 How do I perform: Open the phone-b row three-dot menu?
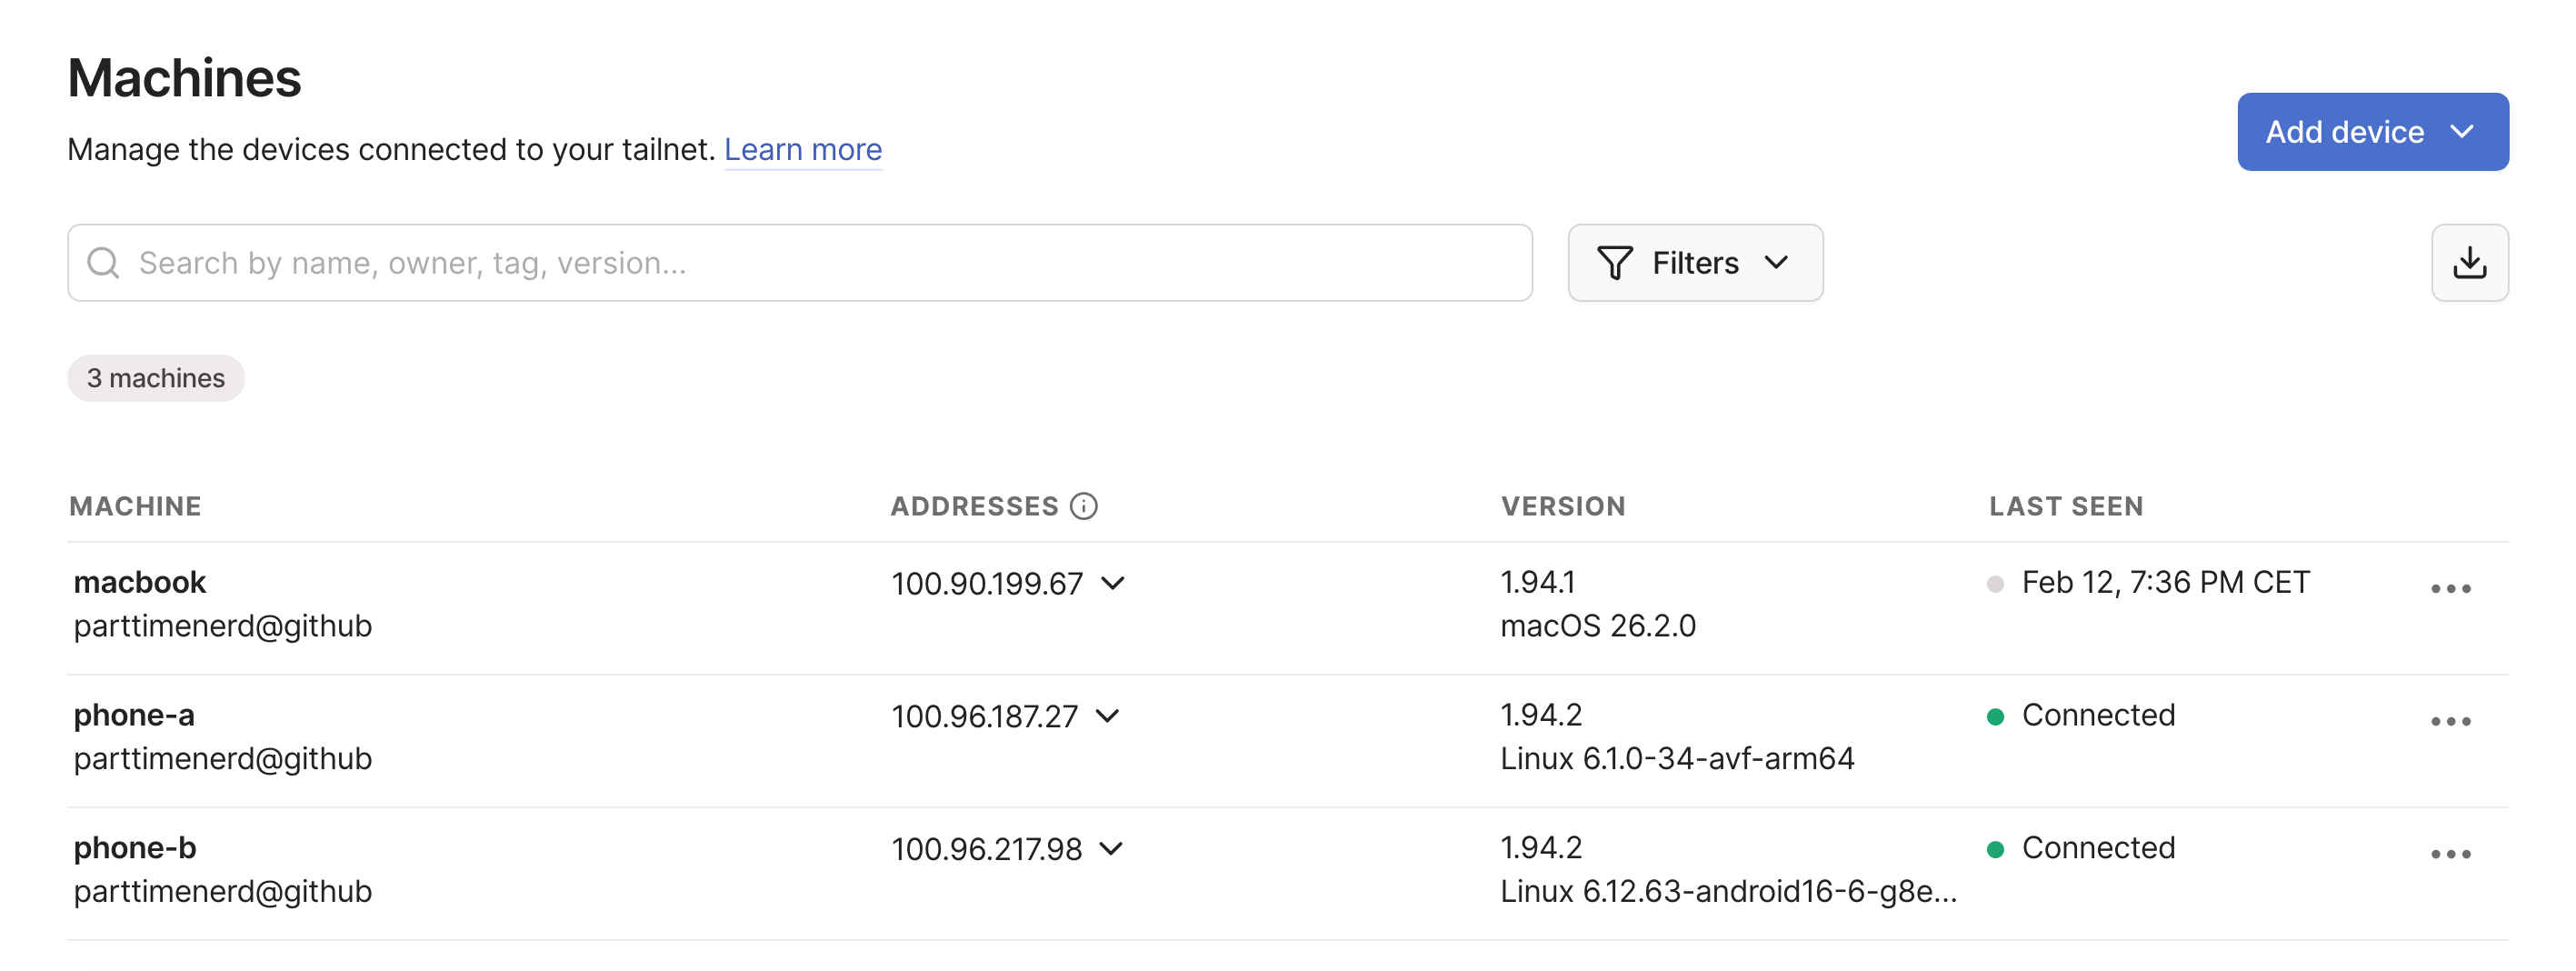click(x=2450, y=854)
